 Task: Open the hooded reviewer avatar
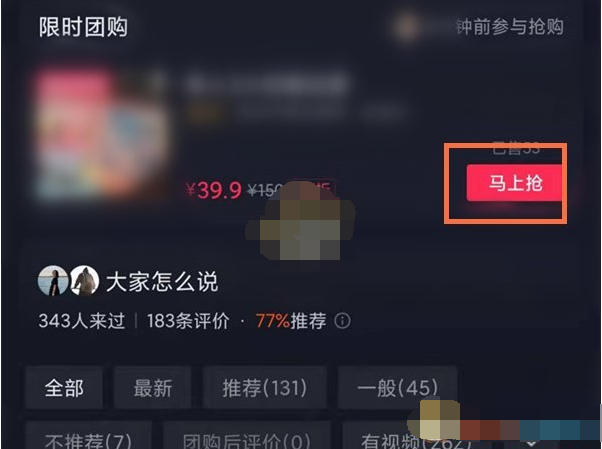click(84, 281)
